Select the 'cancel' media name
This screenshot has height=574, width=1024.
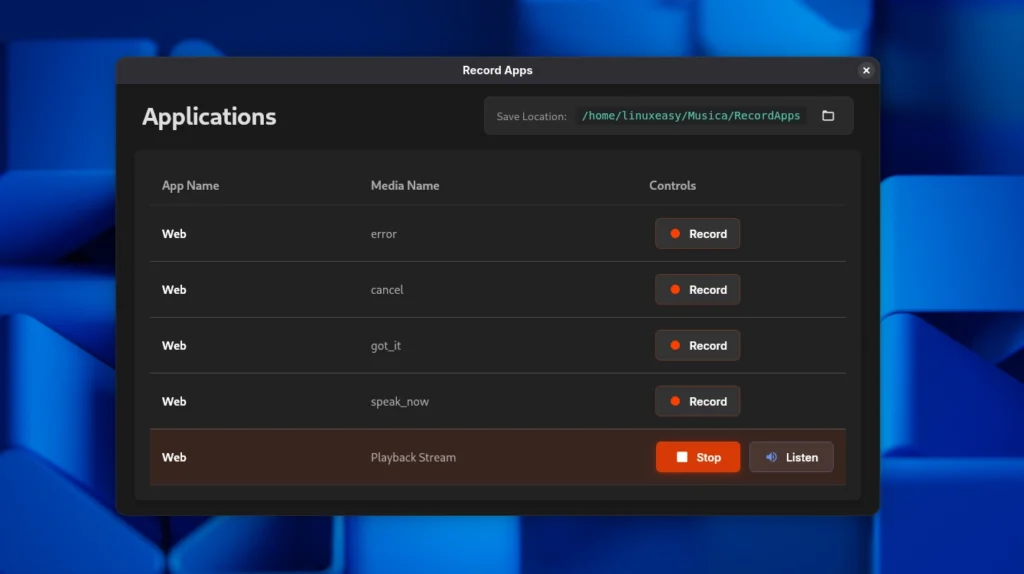tap(387, 289)
